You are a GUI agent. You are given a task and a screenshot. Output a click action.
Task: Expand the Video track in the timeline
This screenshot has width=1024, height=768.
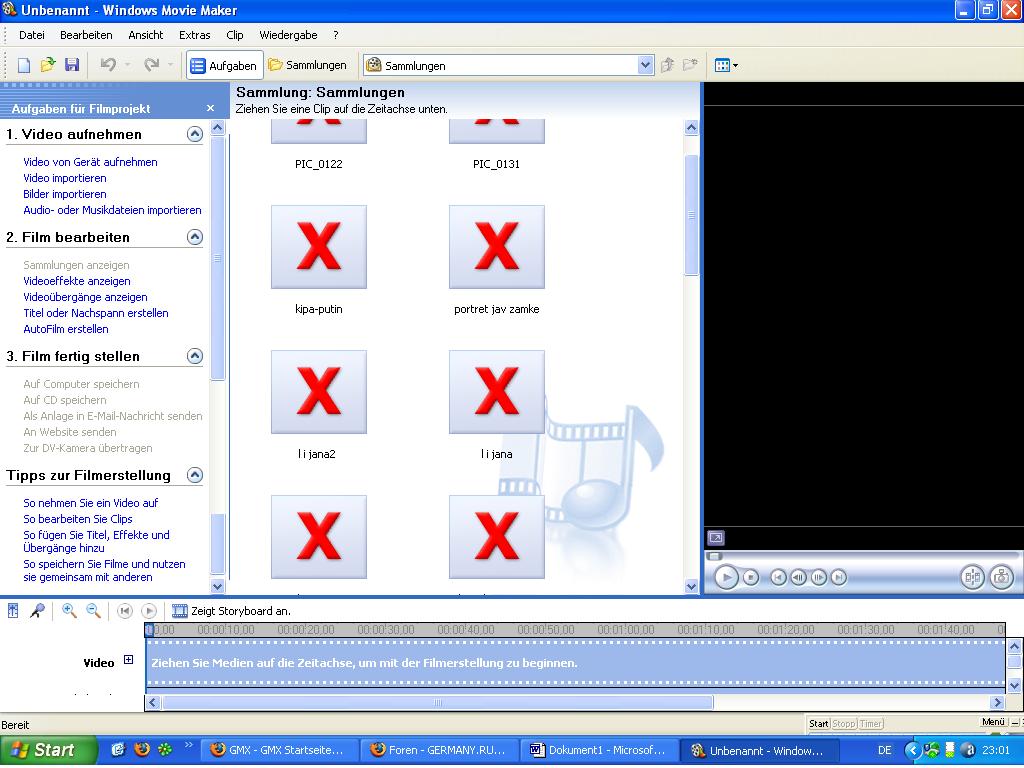(x=128, y=660)
